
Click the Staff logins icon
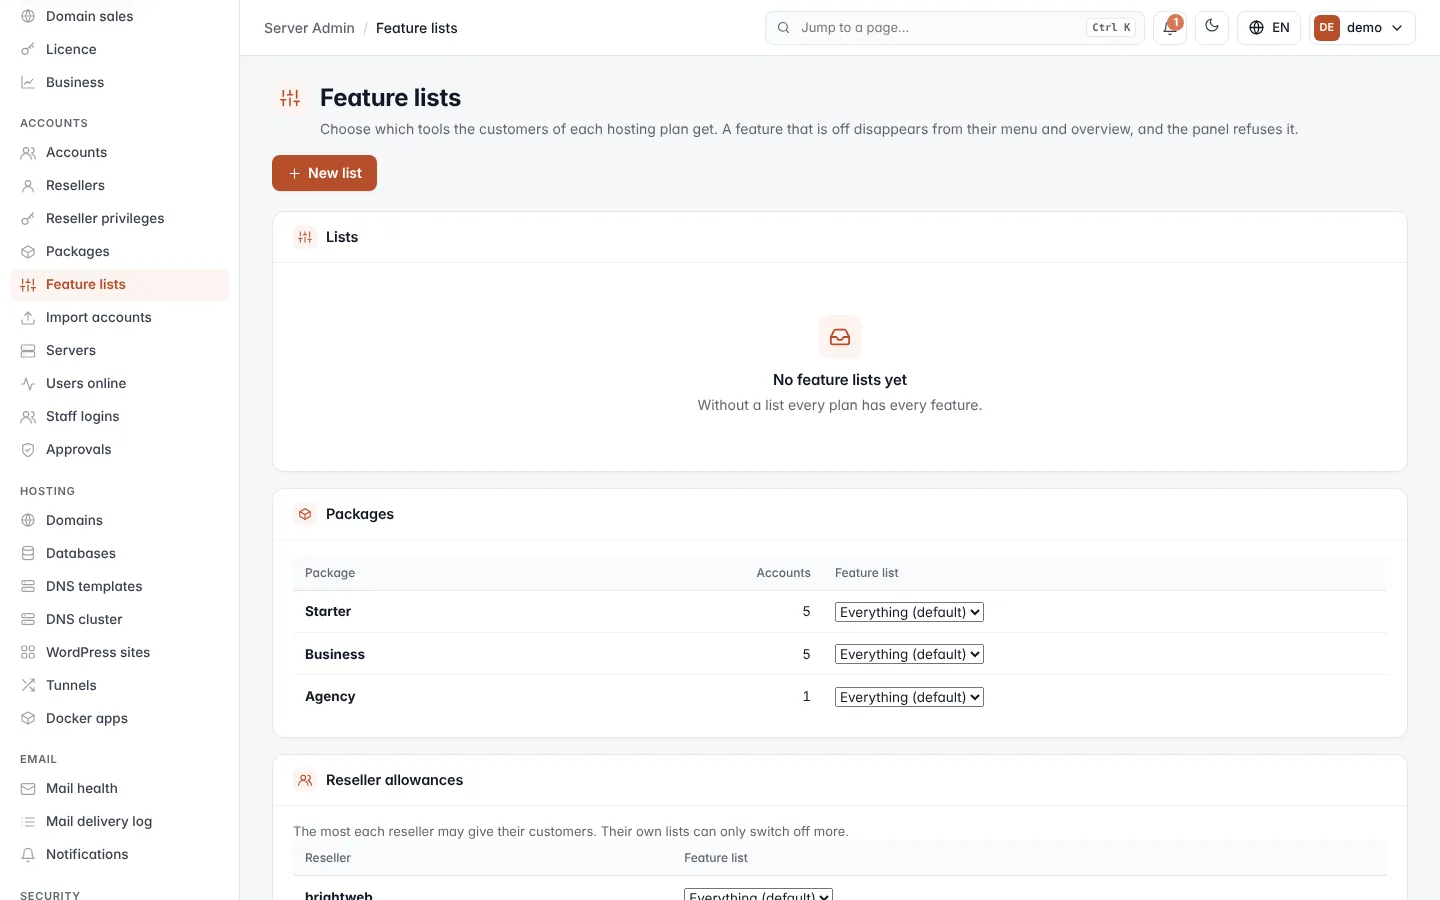coord(28,416)
